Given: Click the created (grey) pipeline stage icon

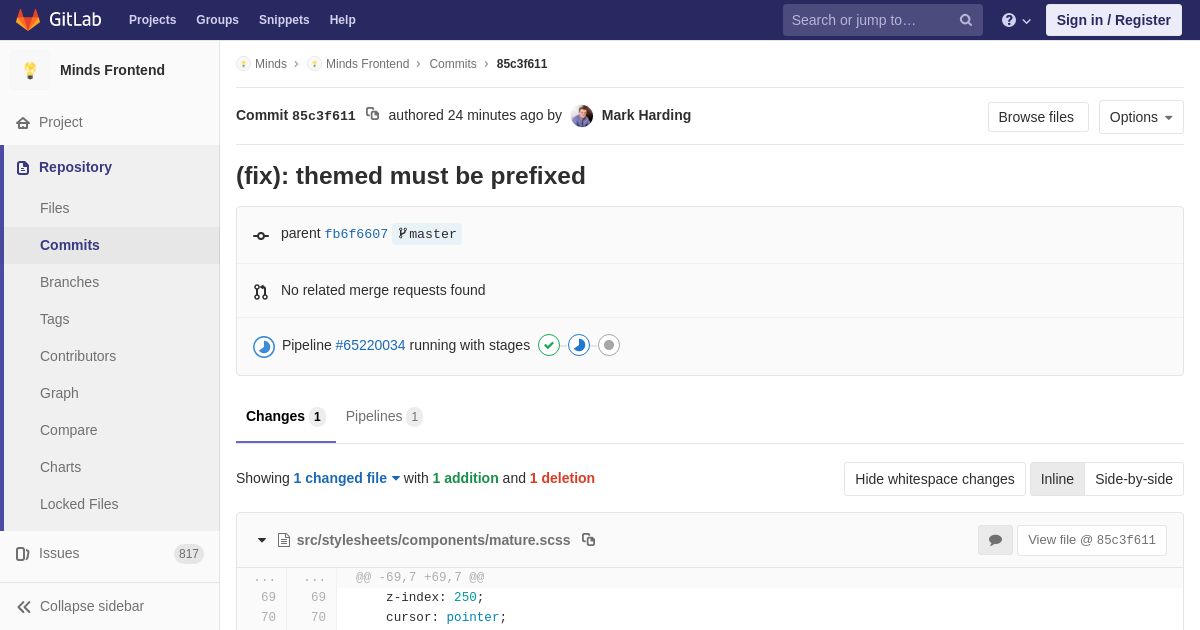Looking at the screenshot, I should pyautogui.click(x=609, y=345).
